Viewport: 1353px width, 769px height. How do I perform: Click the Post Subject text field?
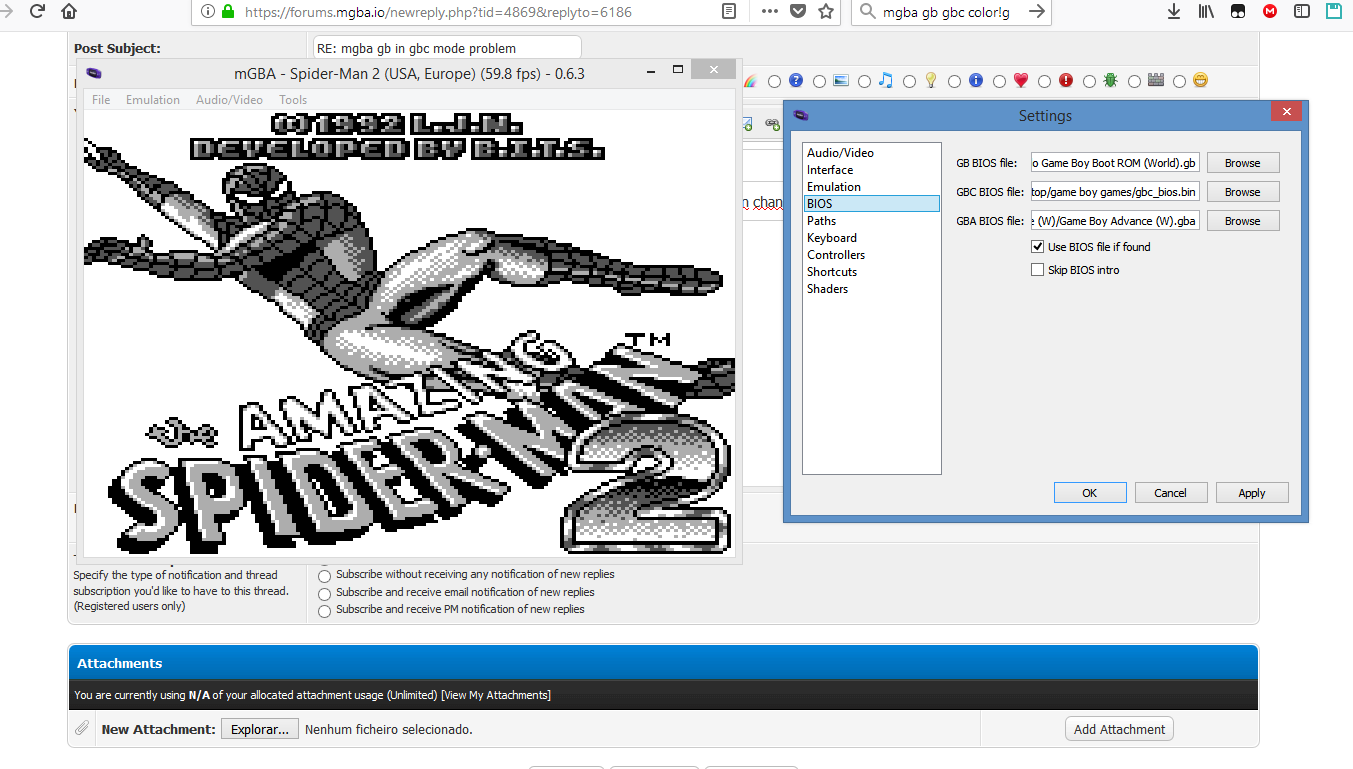[447, 48]
